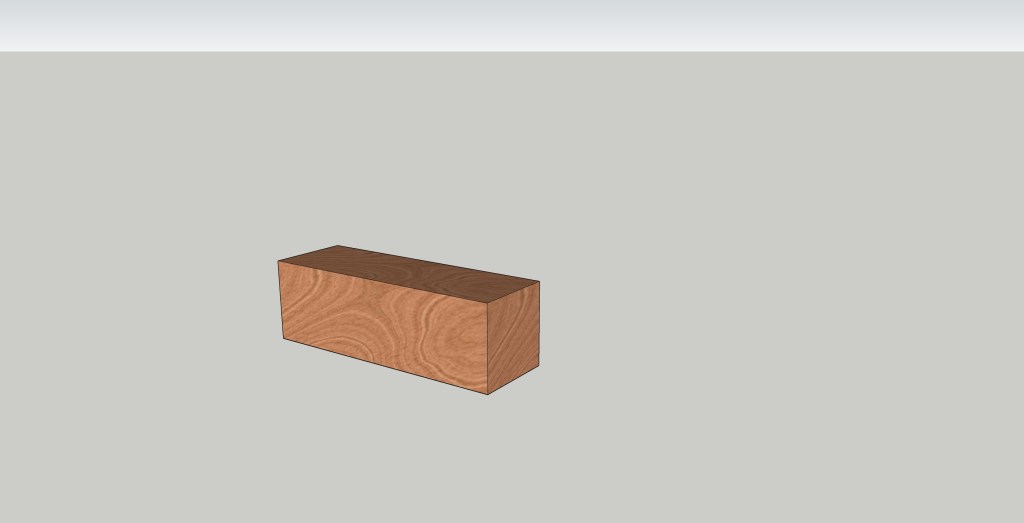Click the bottom edge of the right end face

coord(515,379)
